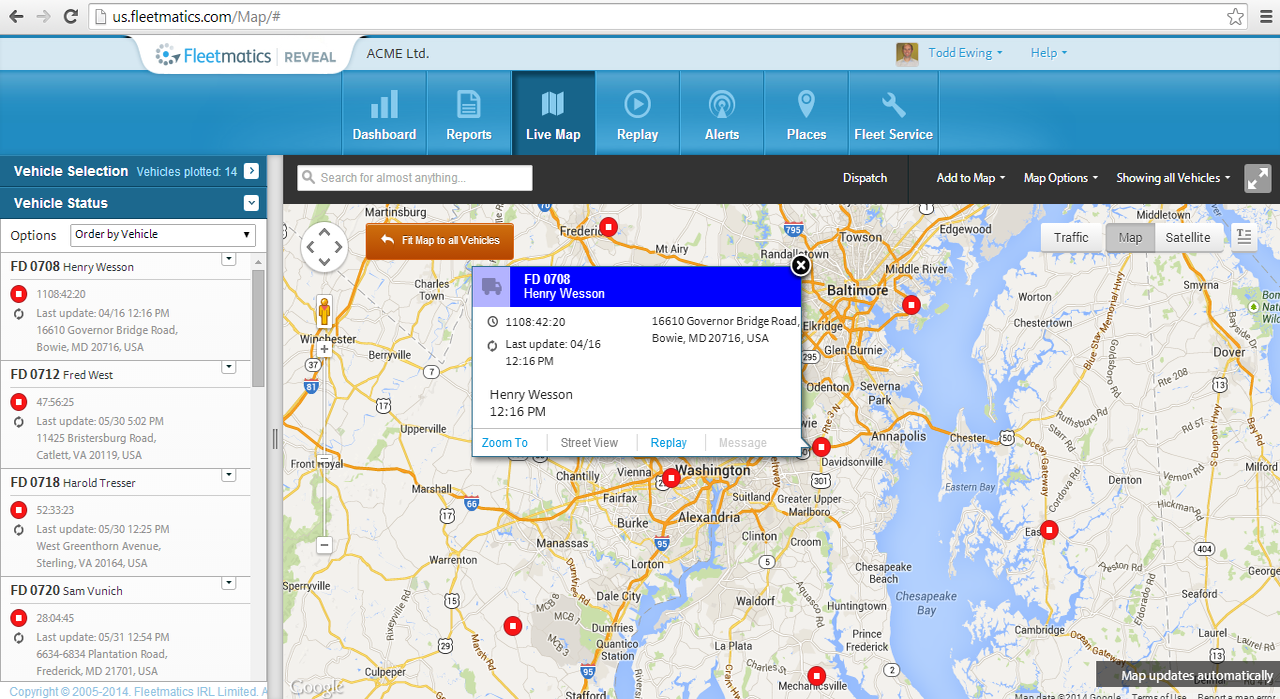Screen dimensions: 1280x699
Task: Switch to Satellite map view
Action: pyautogui.click(x=1188, y=237)
